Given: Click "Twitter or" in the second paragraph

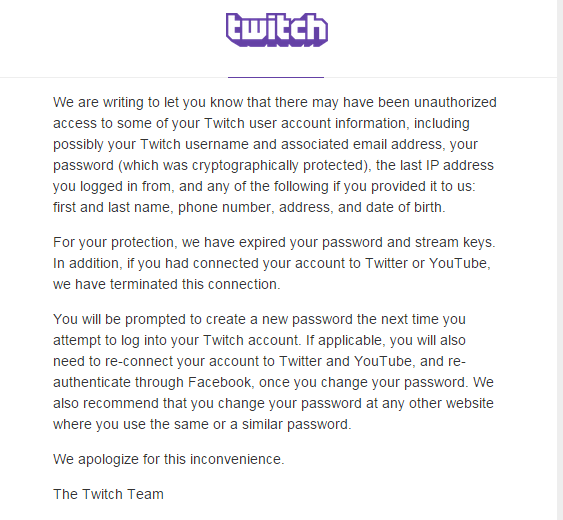Looking at the screenshot, I should pyautogui.click(x=395, y=263).
